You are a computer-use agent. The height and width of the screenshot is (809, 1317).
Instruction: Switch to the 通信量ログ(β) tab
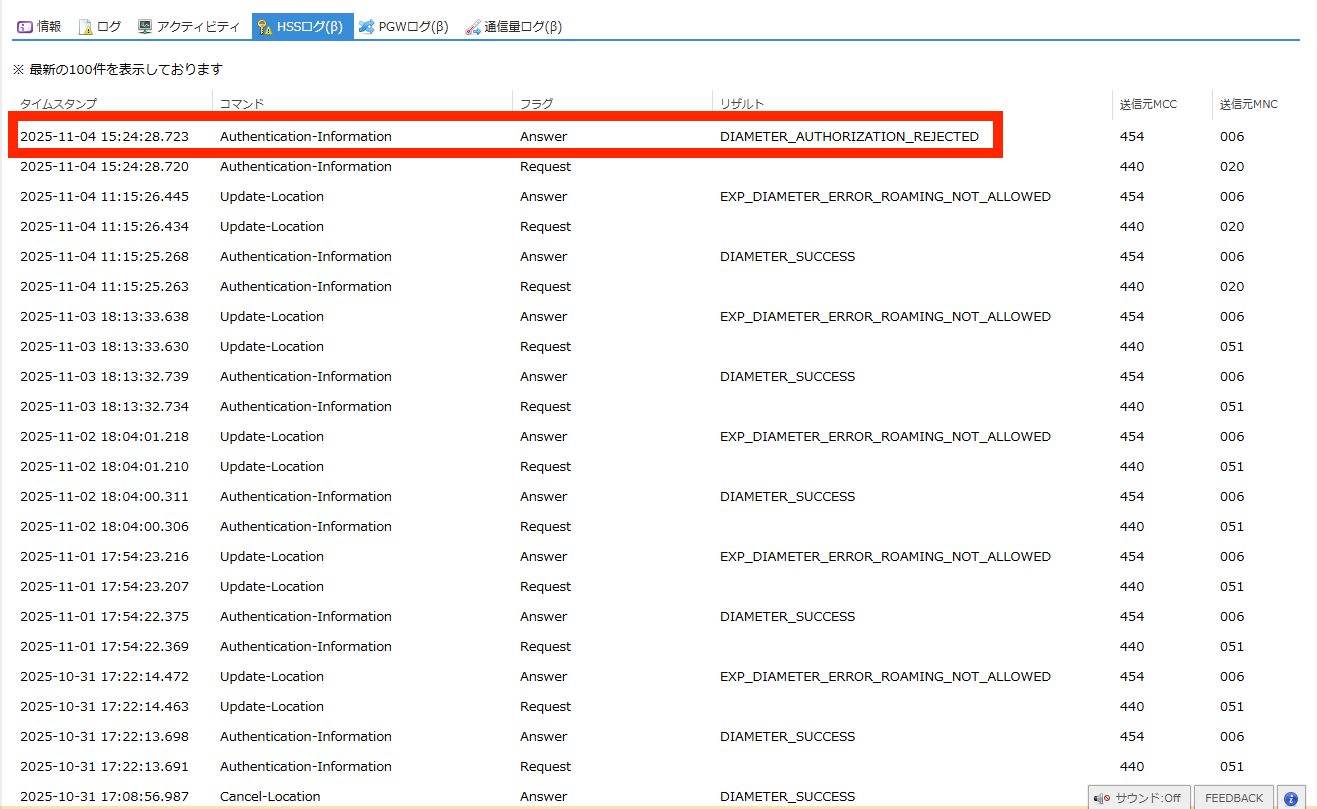pos(514,27)
